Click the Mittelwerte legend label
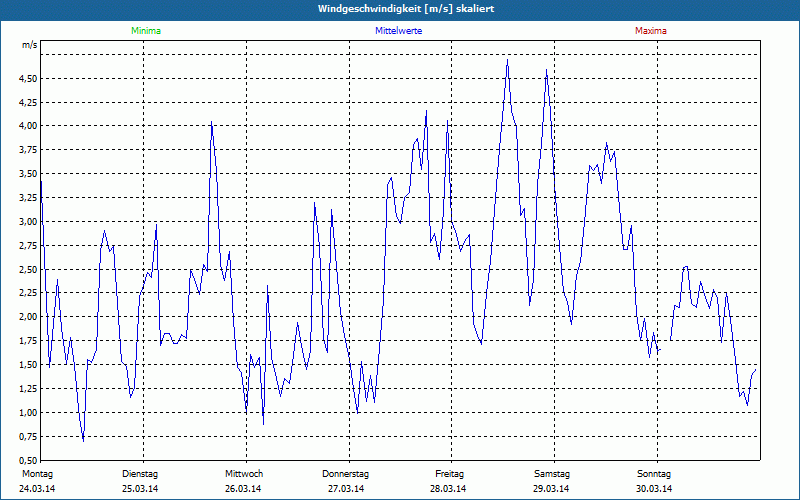800x500 pixels. (x=398, y=31)
